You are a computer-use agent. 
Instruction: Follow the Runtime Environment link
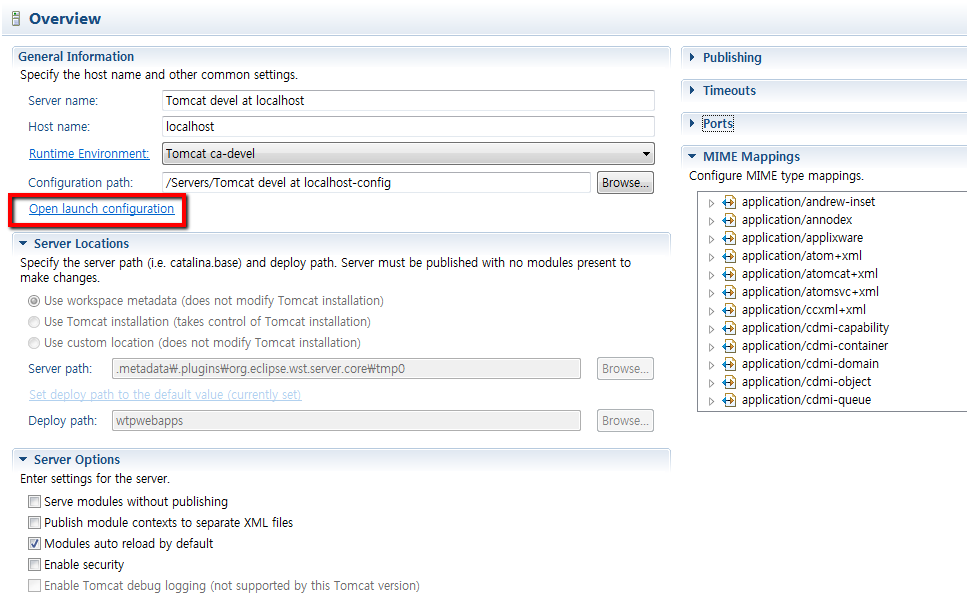coord(89,154)
